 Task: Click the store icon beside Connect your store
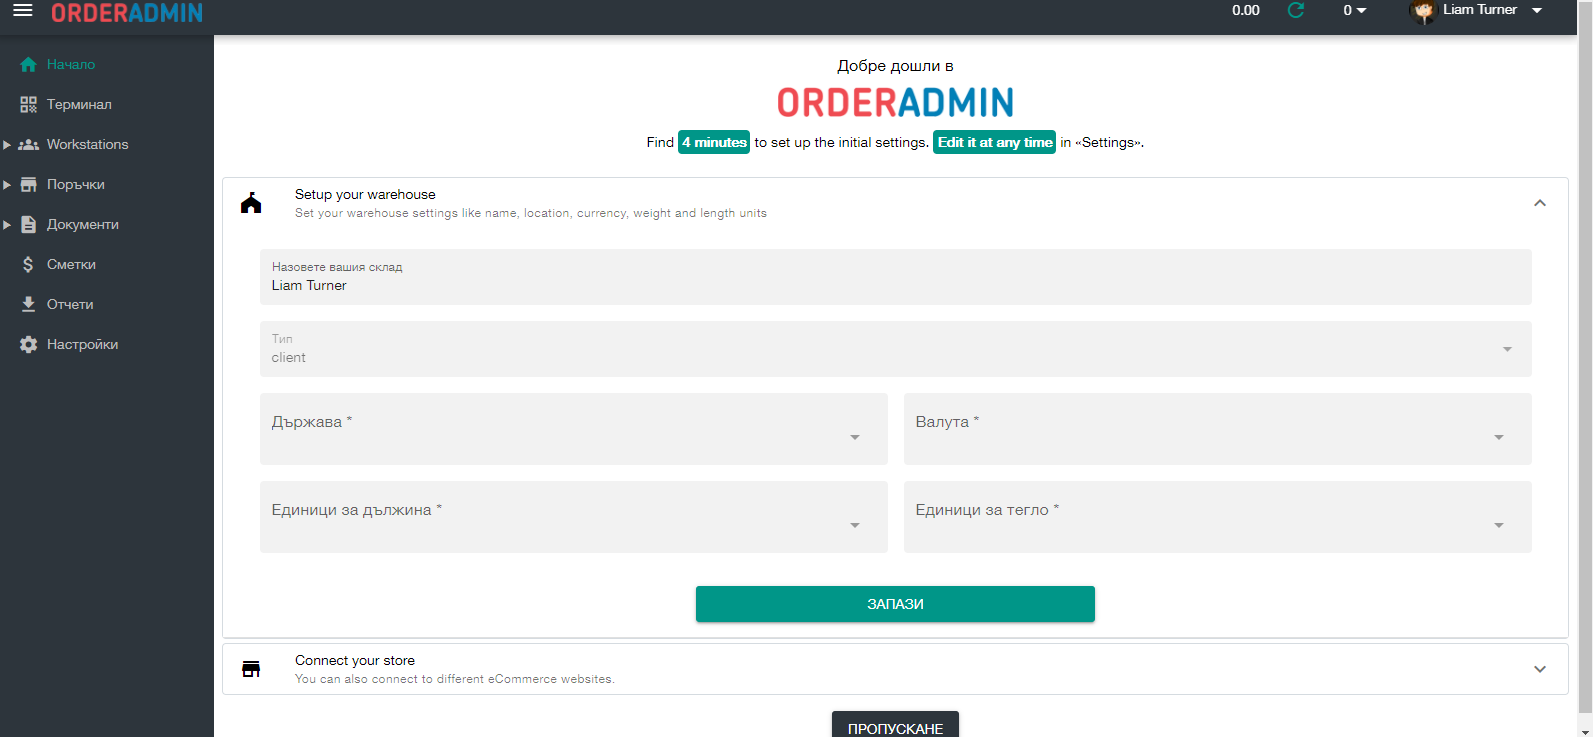pos(251,669)
